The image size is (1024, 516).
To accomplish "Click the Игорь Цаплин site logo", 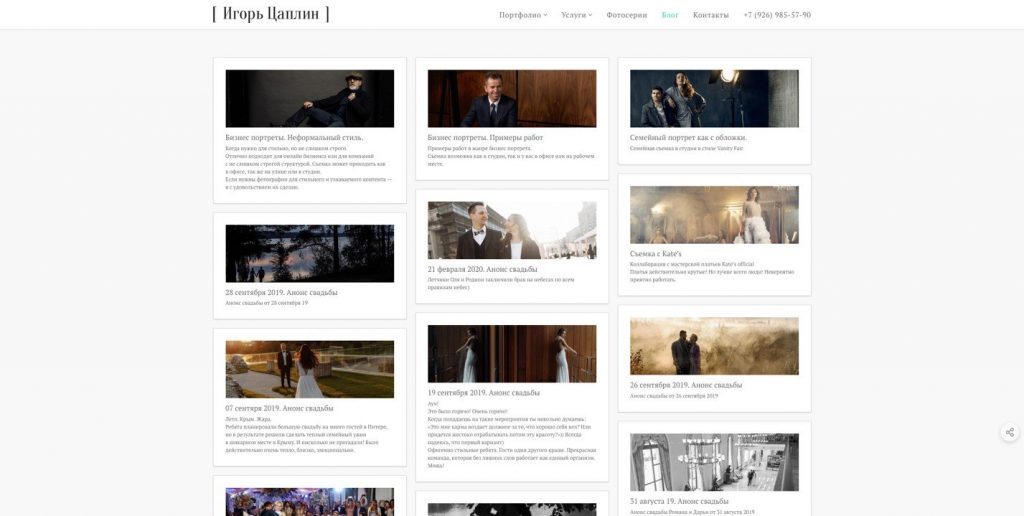I will (x=271, y=14).
